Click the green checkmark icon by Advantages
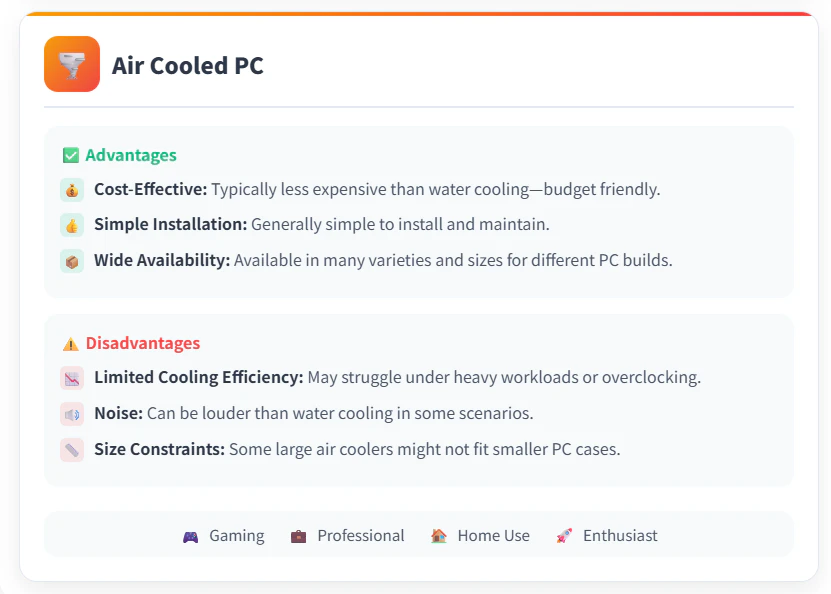This screenshot has width=831, height=594. pos(69,155)
